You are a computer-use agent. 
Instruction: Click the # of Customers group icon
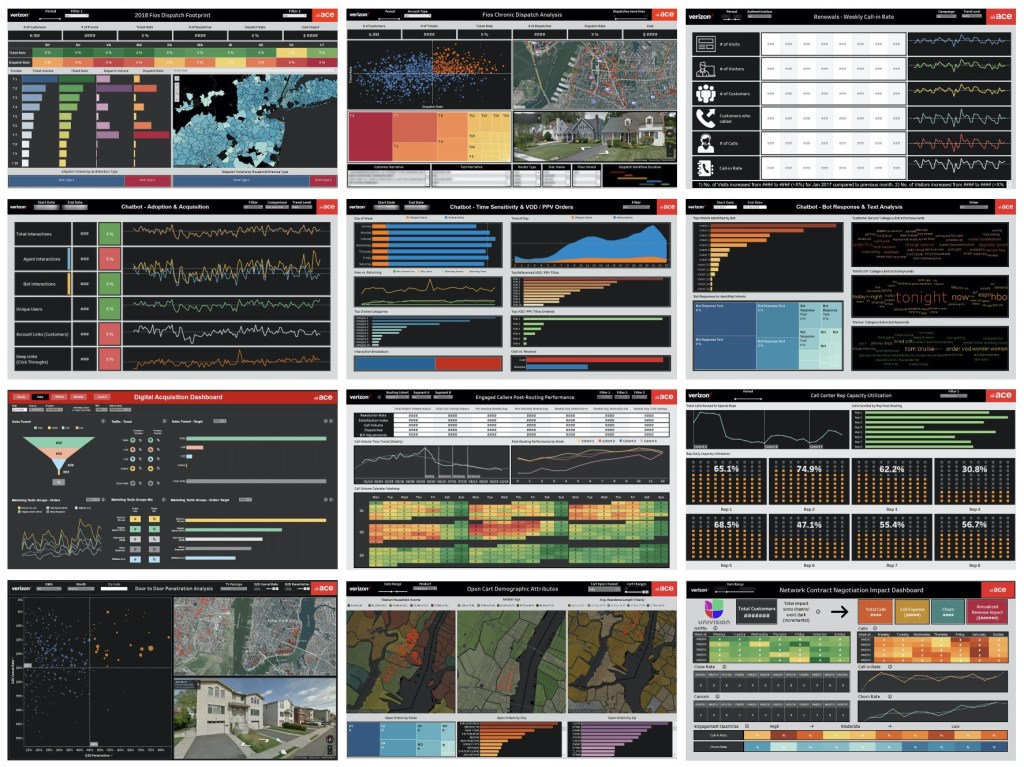pyautogui.click(x=705, y=93)
